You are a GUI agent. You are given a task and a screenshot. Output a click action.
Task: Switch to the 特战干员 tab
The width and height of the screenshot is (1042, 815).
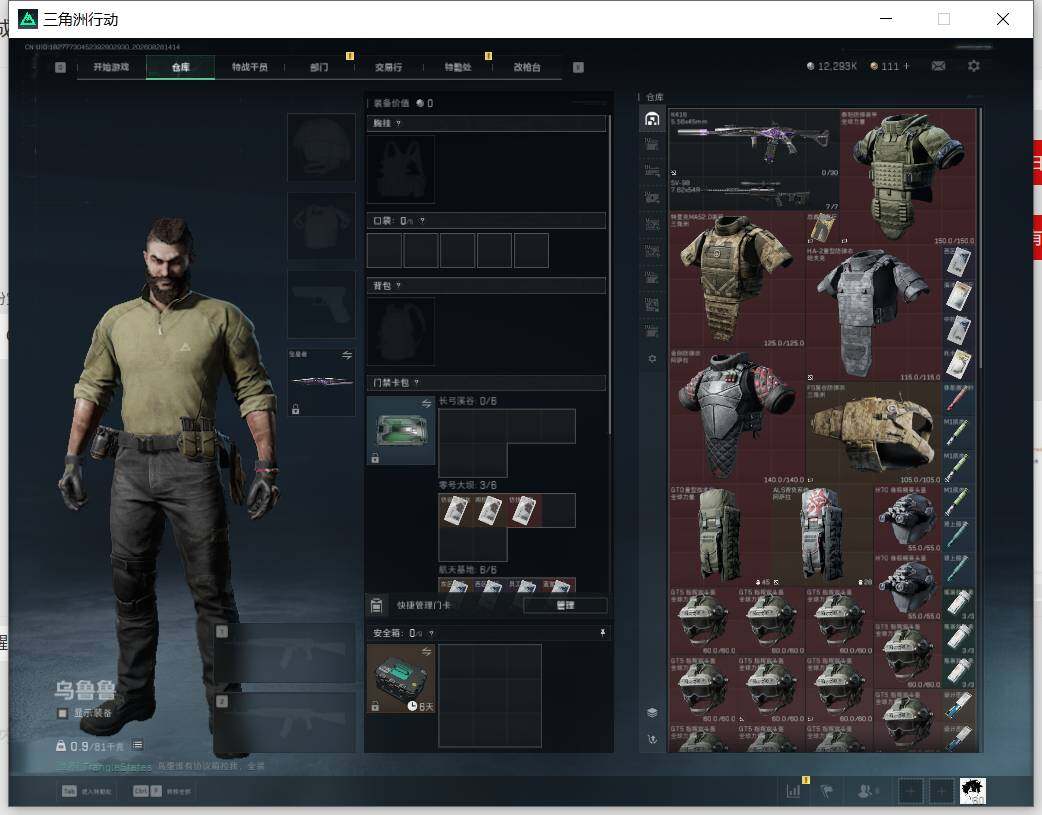(250, 67)
